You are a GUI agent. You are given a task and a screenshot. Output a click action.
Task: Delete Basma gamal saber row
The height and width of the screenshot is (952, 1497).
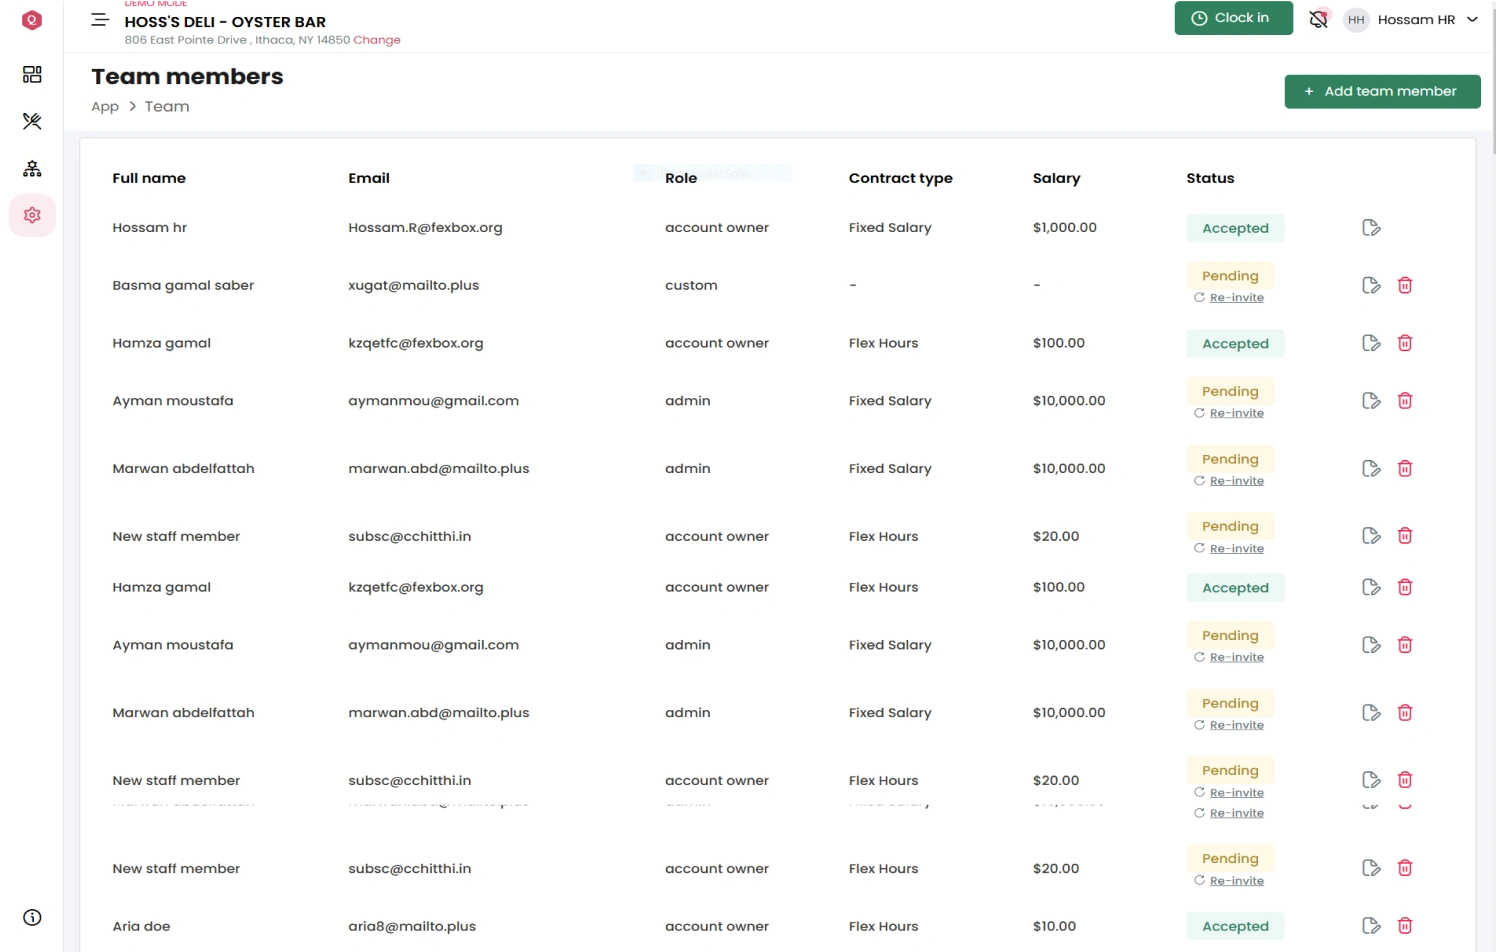coord(1404,286)
